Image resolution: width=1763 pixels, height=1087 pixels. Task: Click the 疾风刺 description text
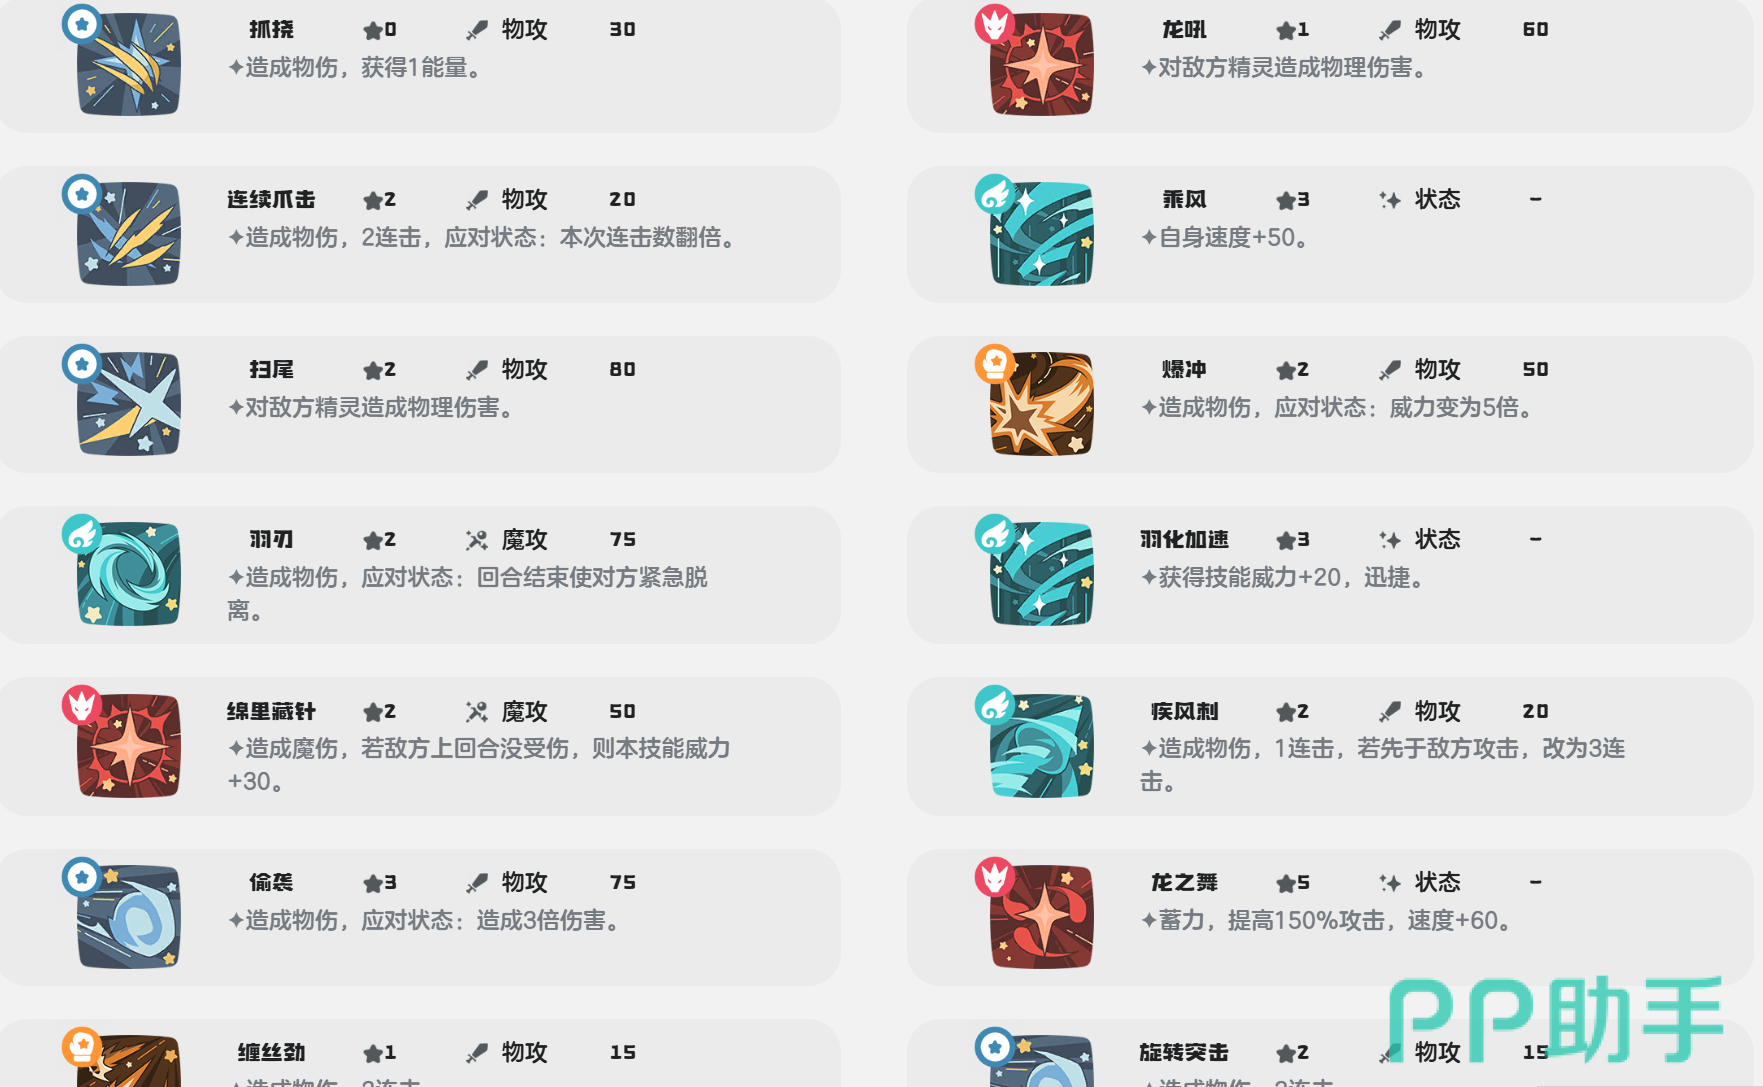[x=1382, y=764]
